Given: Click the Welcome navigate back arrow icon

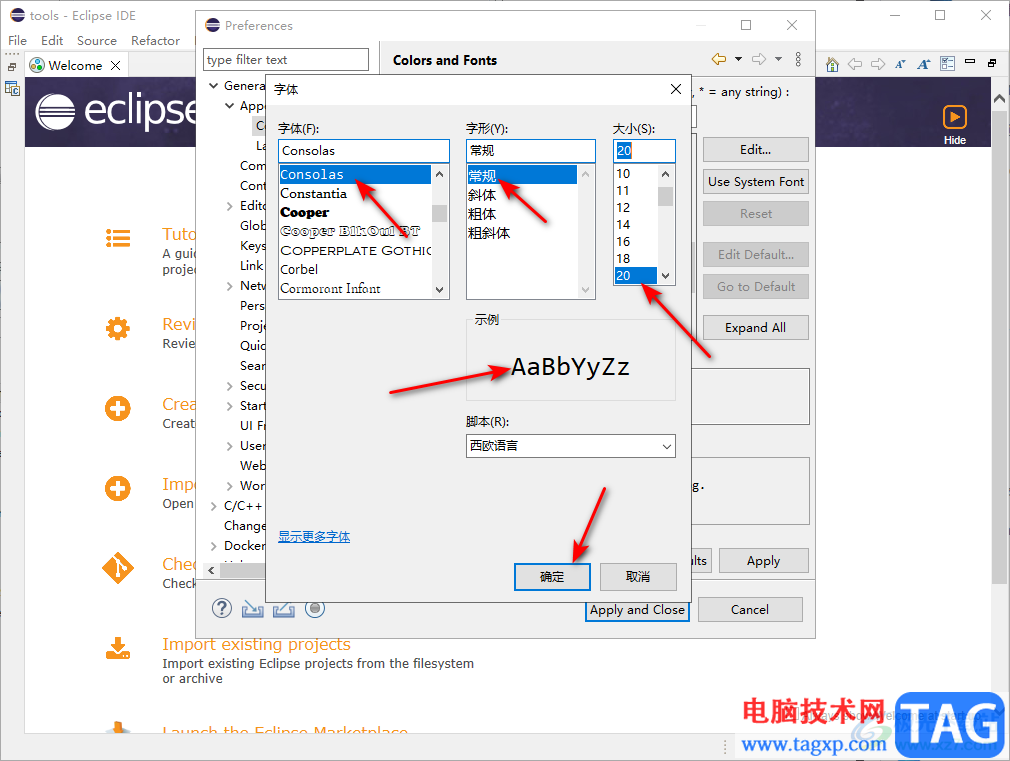Looking at the screenshot, I should pyautogui.click(x=855, y=64).
